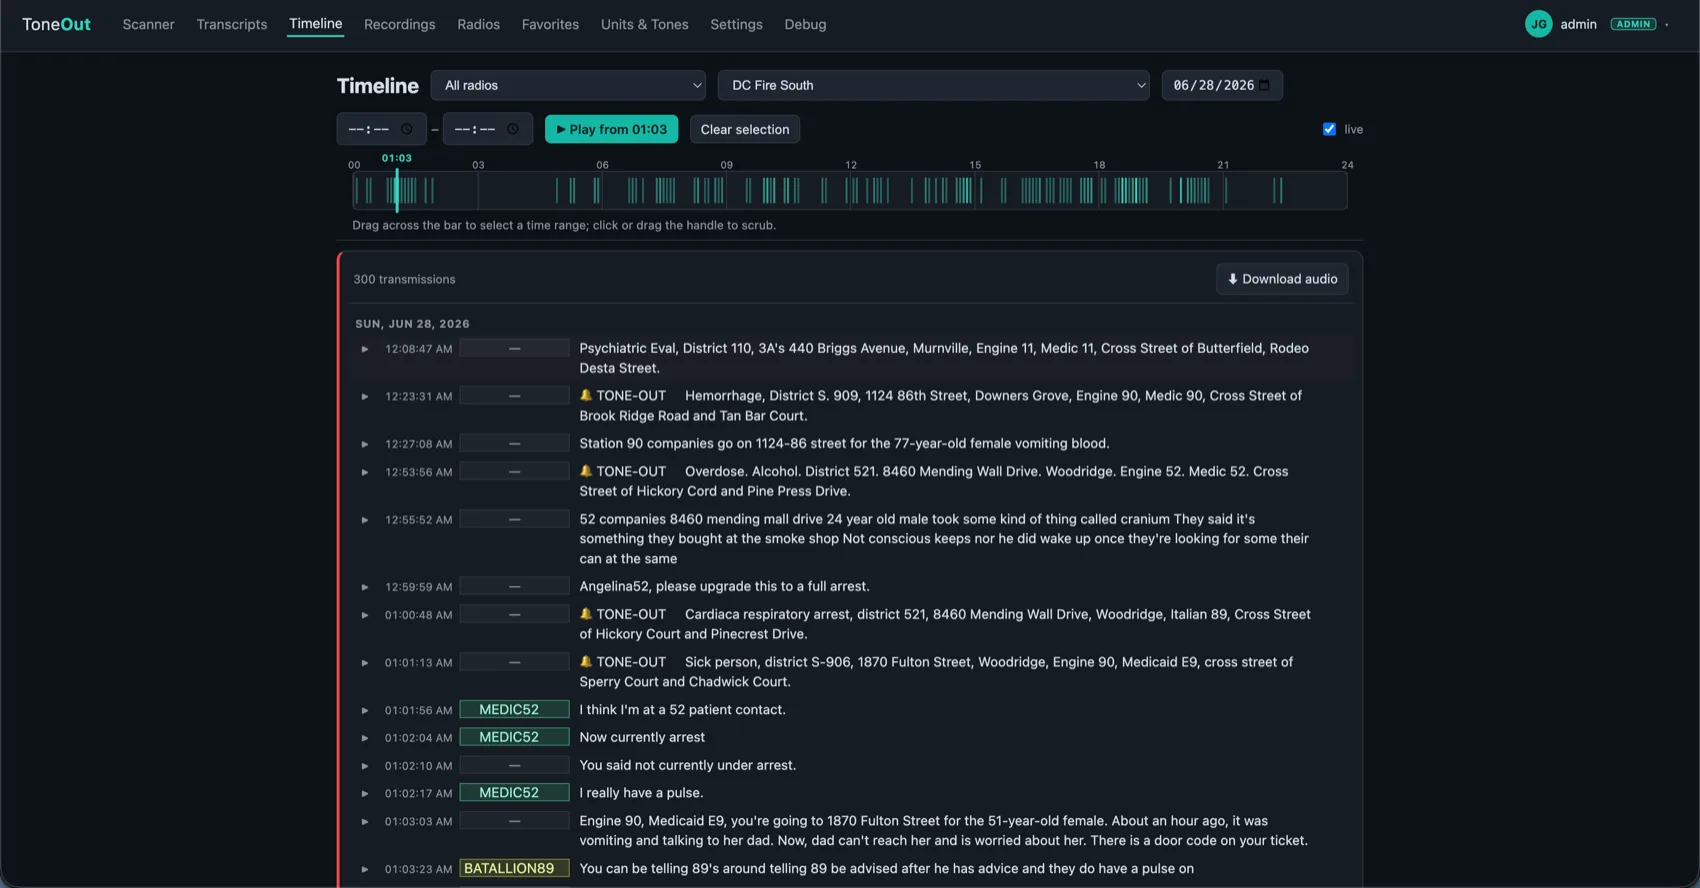The height and width of the screenshot is (888, 1700).
Task: Click the 06/28/2026 date field
Action: pyautogui.click(x=1222, y=85)
